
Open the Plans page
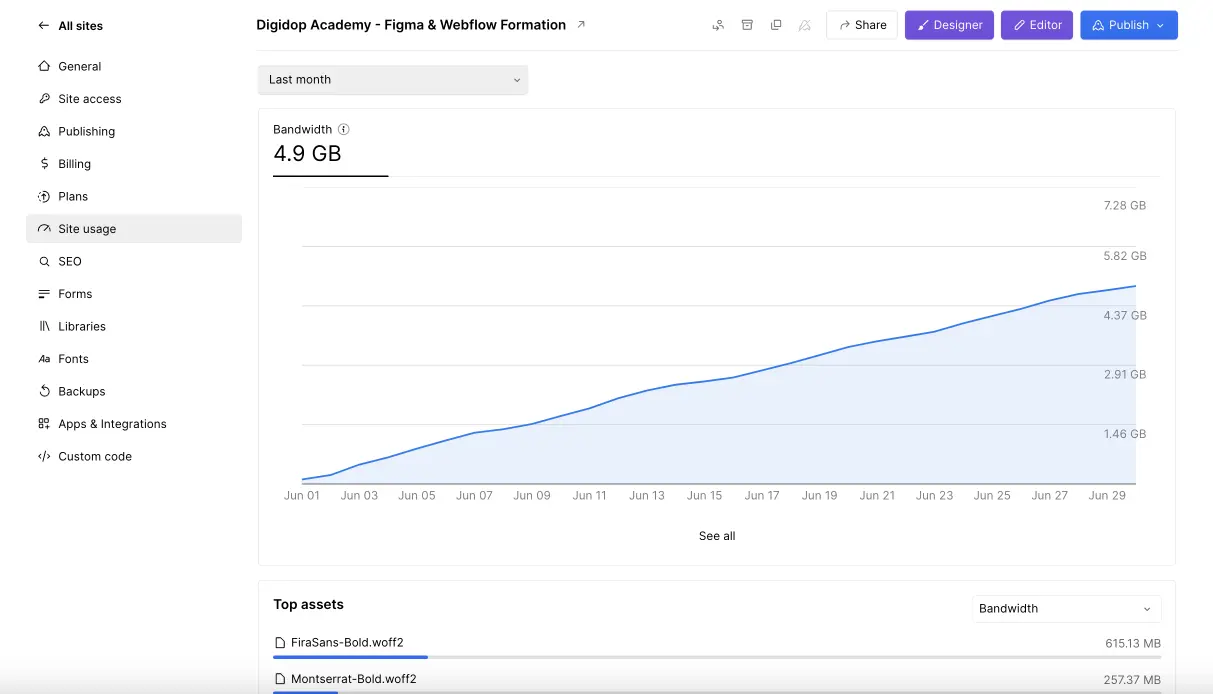[x=134, y=196]
